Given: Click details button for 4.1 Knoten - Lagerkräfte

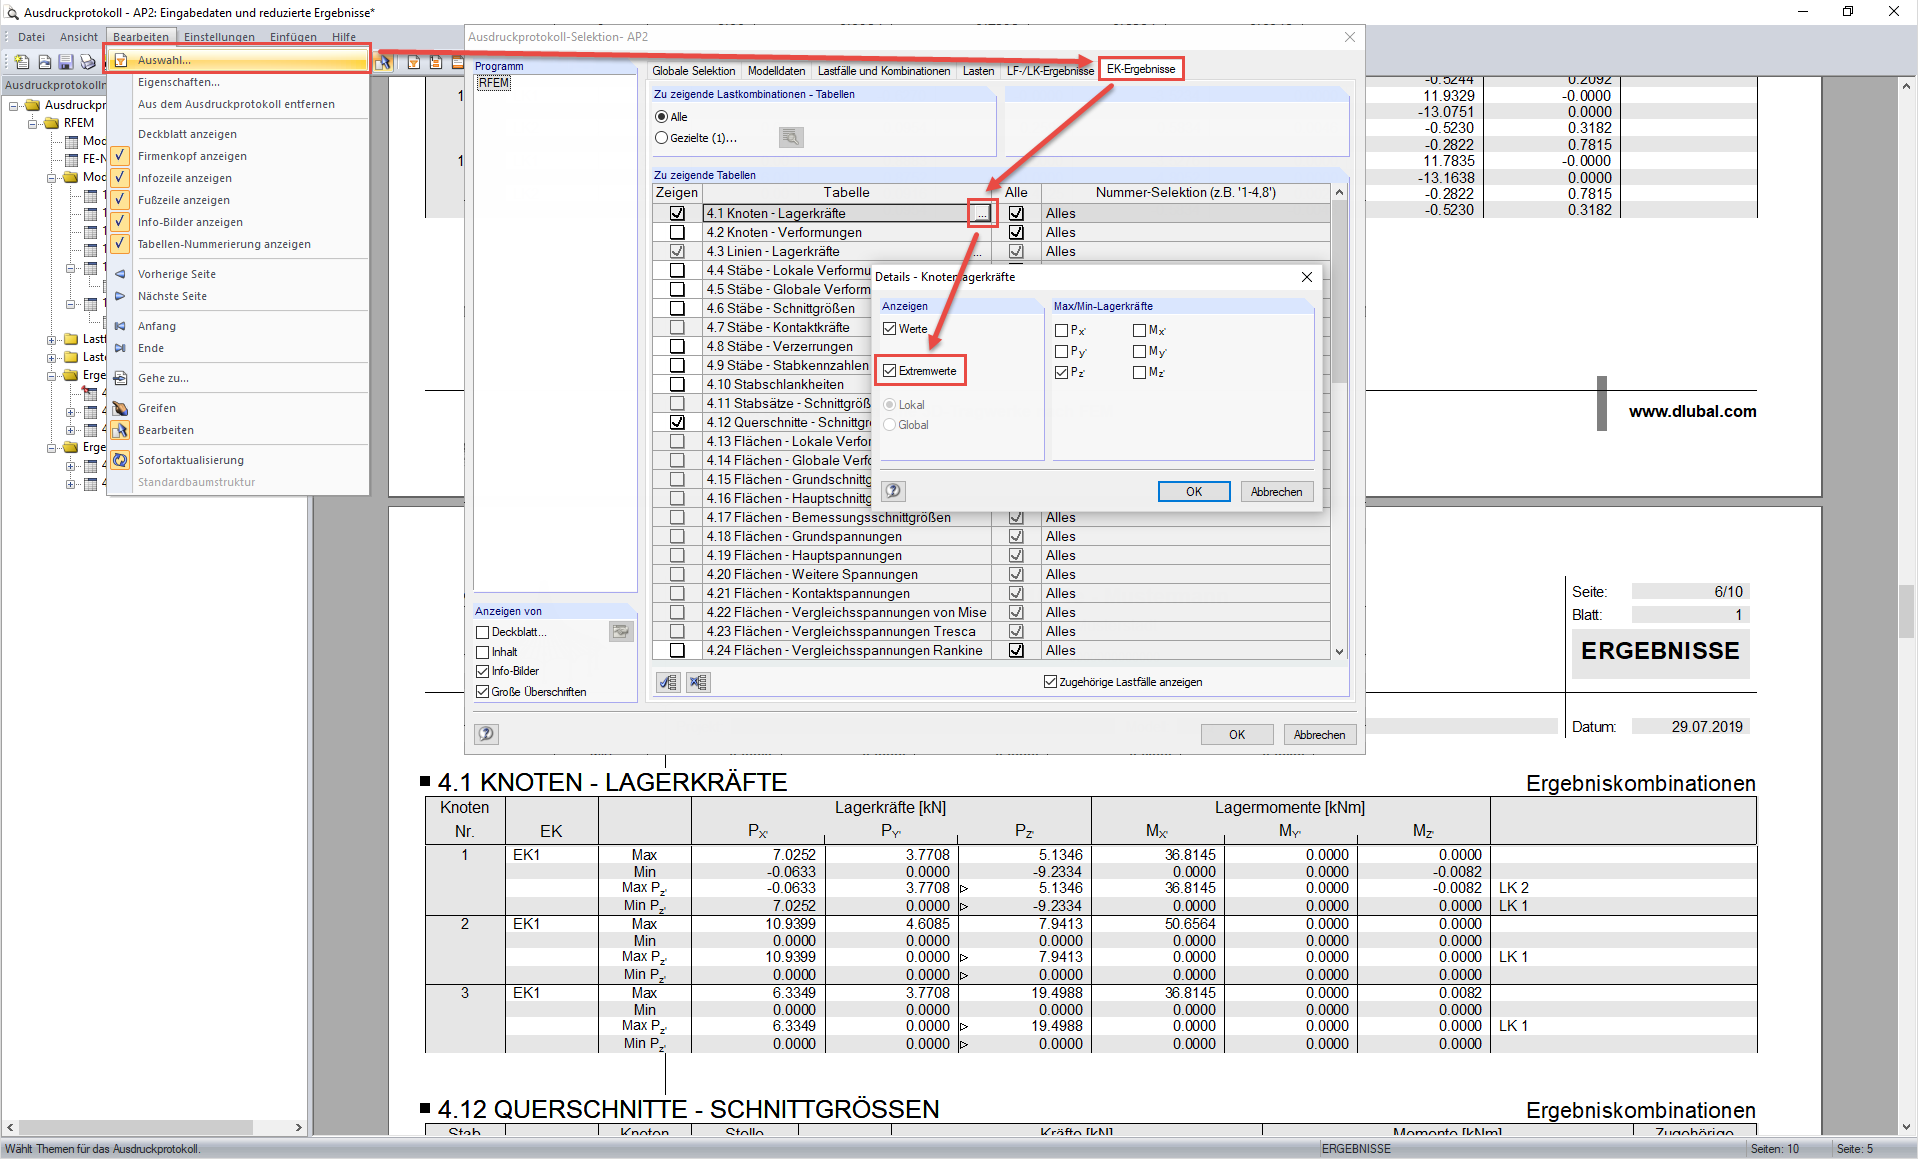Looking at the screenshot, I should pyautogui.click(x=982, y=213).
